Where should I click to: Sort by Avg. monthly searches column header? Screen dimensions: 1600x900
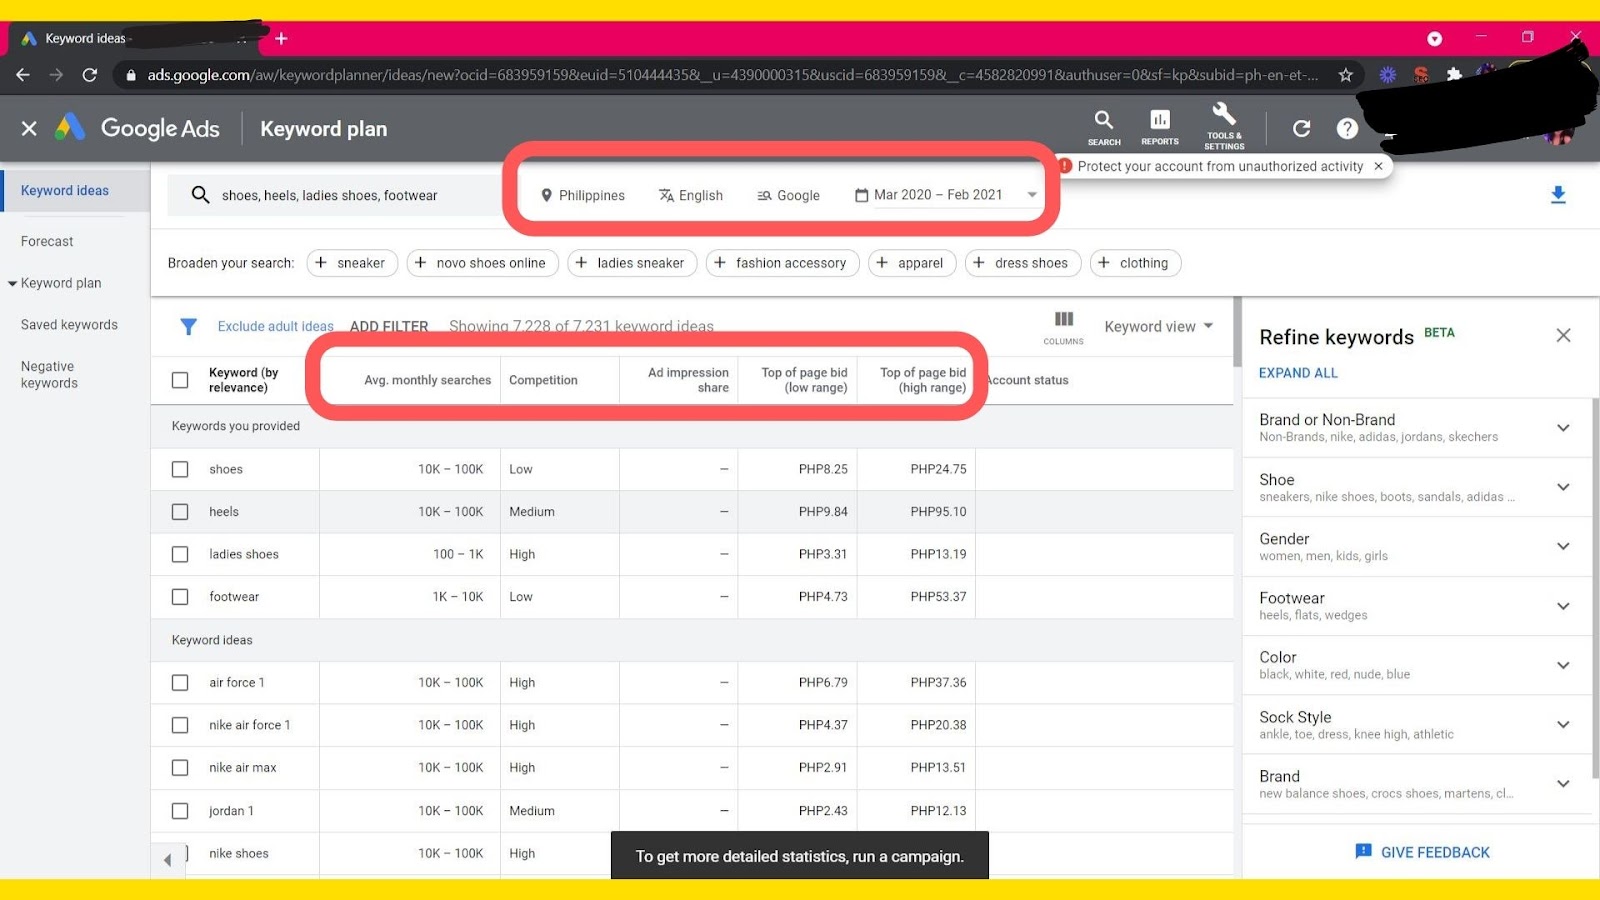pos(428,380)
